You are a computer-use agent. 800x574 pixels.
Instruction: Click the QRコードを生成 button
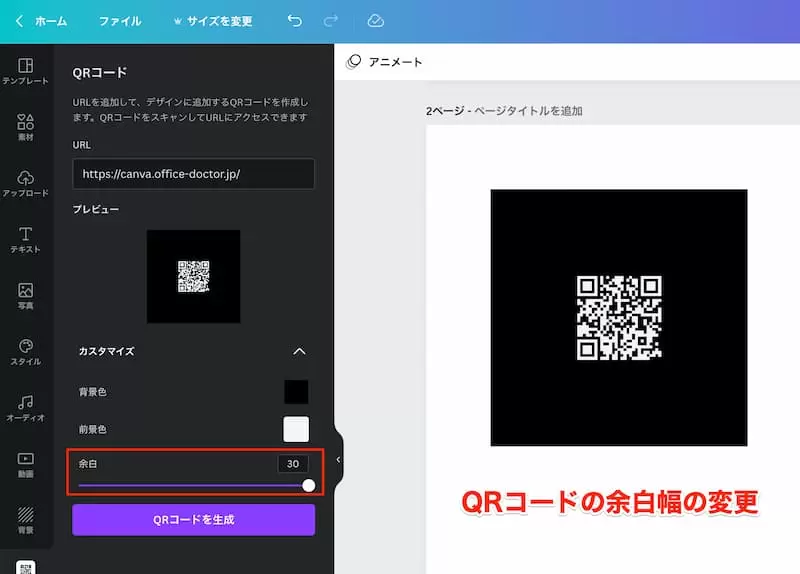pyautogui.click(x=193, y=520)
